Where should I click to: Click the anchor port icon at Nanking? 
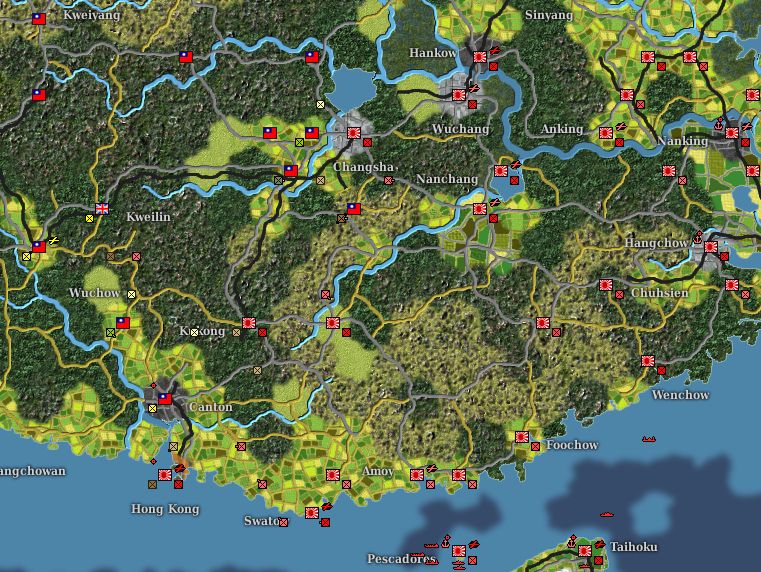point(719,124)
